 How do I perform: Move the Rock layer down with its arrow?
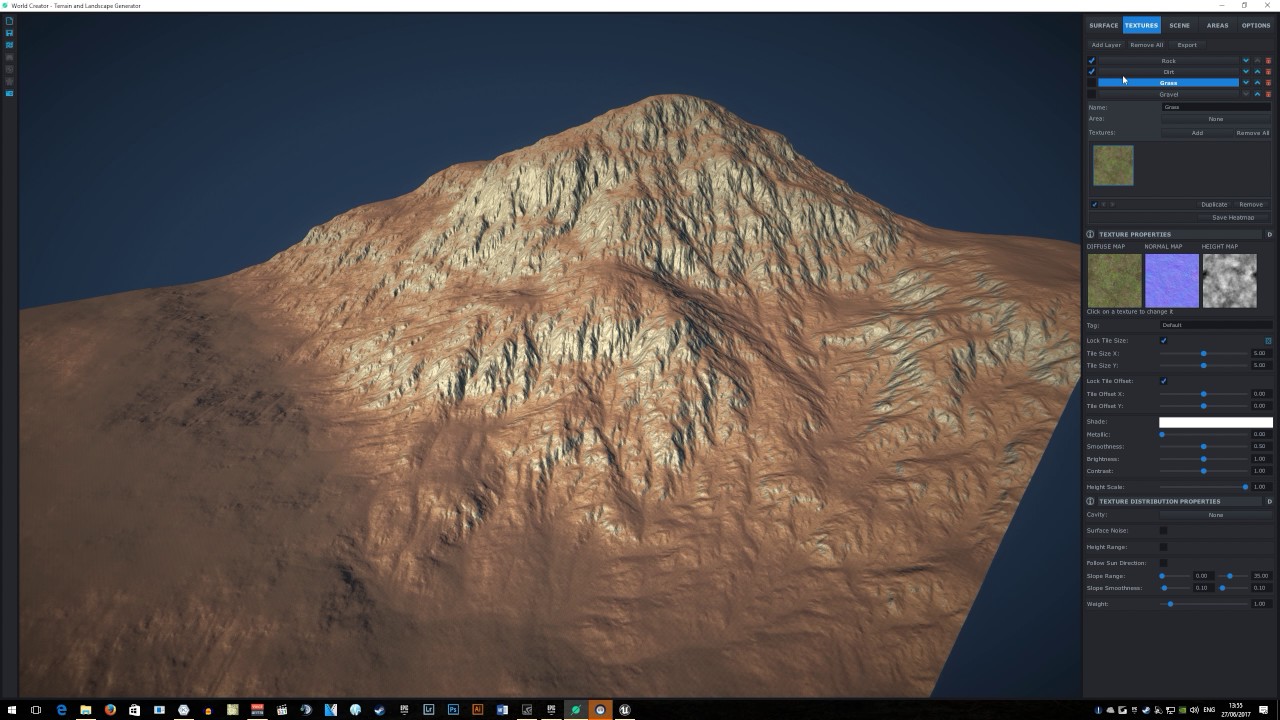(x=1246, y=61)
